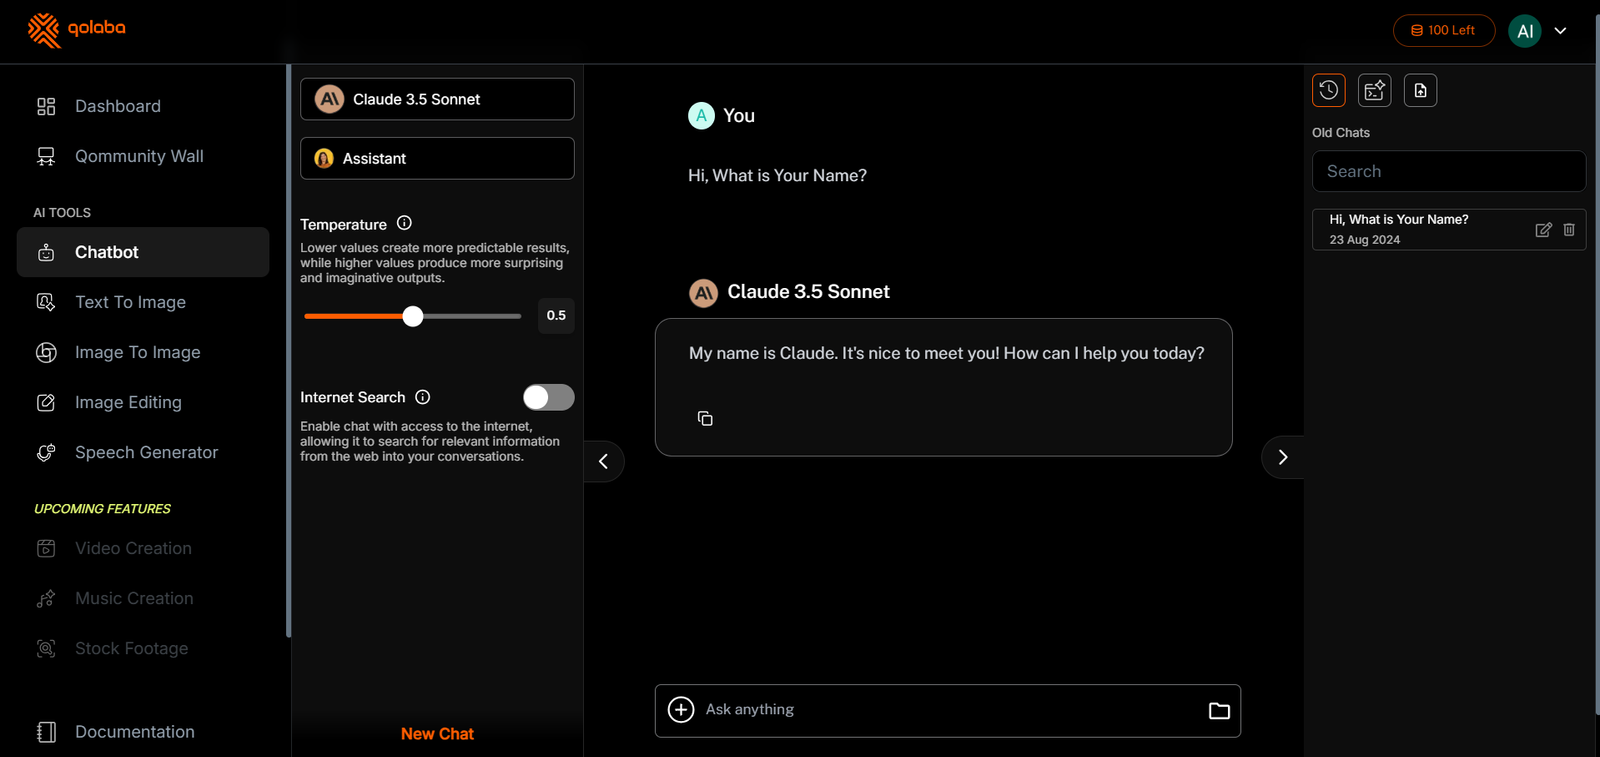Screen dimensions: 1600x757
Task: Click the plus icon in message box
Action: point(681,710)
